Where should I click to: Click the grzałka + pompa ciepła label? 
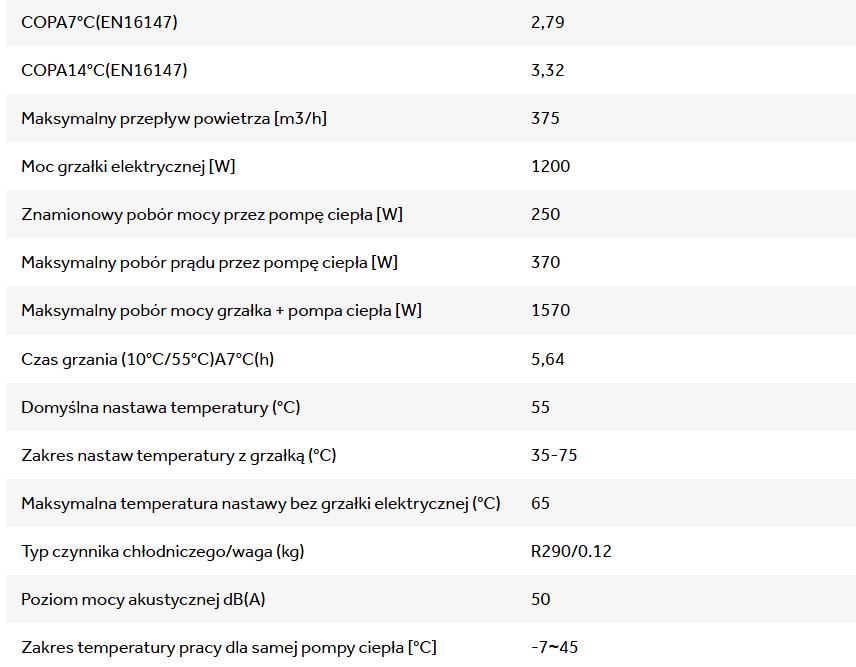tap(221, 310)
